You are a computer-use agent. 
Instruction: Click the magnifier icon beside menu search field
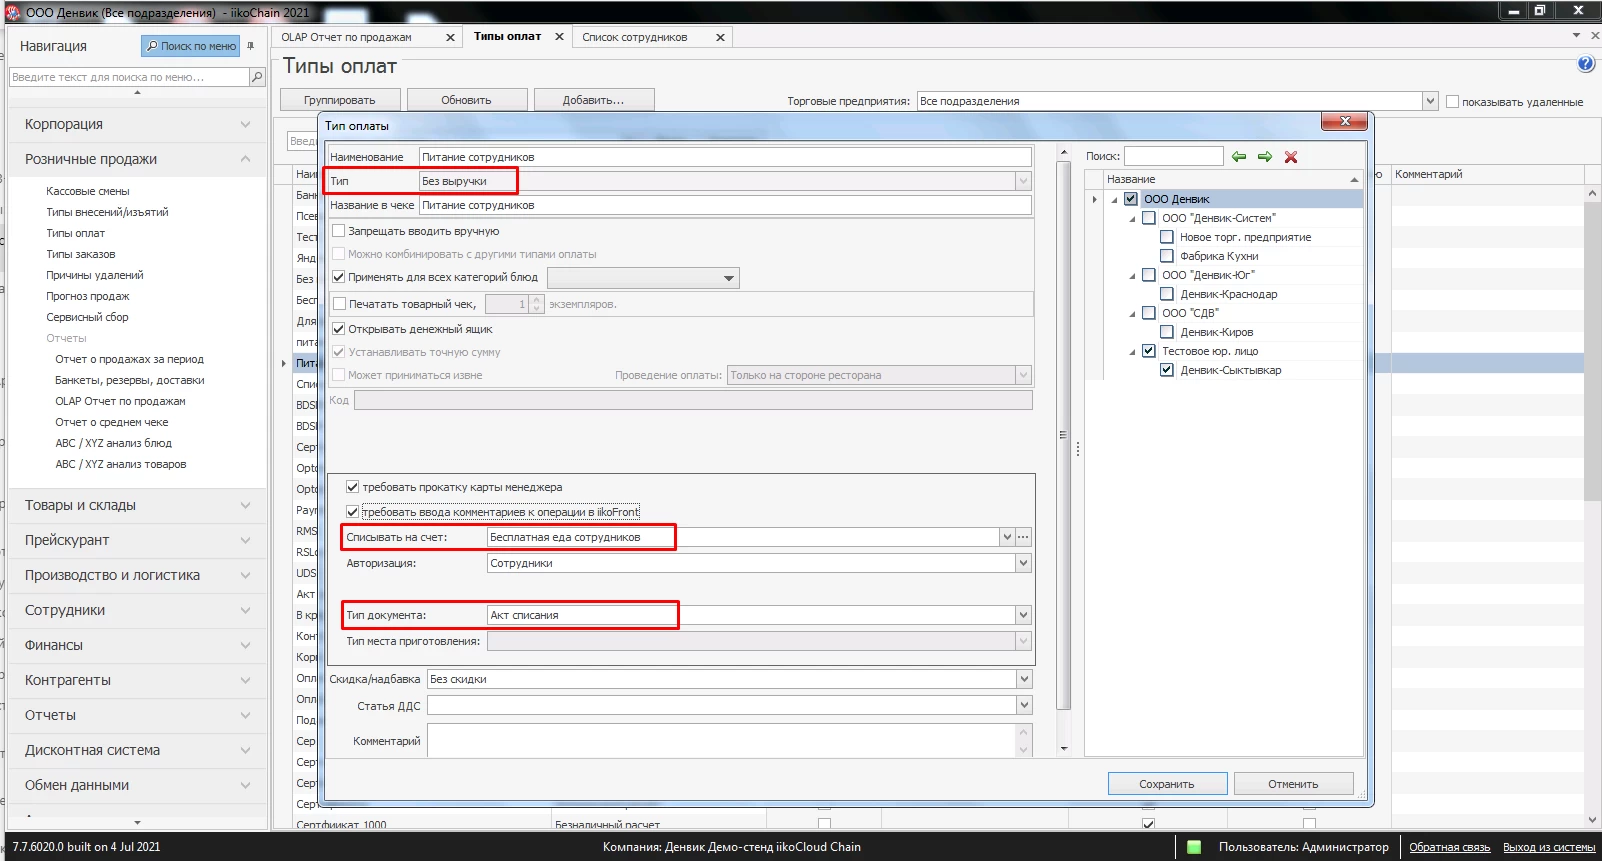pos(257,77)
